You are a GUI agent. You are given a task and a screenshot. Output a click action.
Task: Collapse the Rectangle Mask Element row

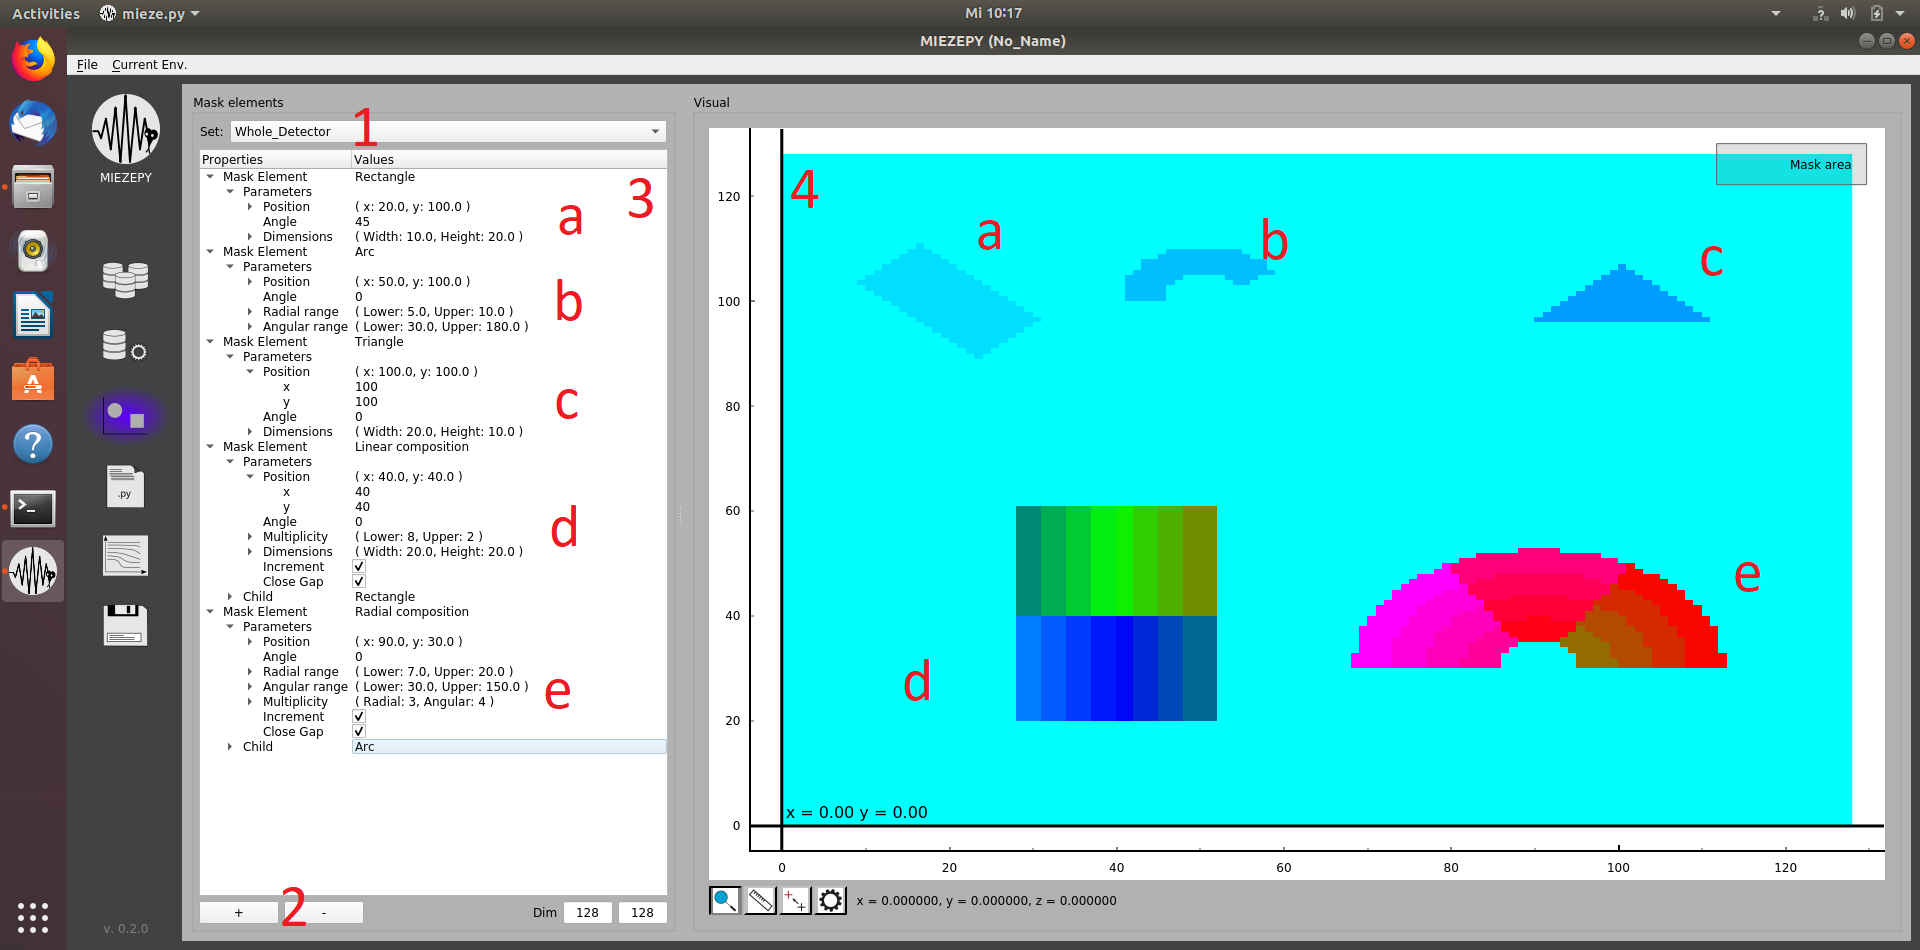210,176
